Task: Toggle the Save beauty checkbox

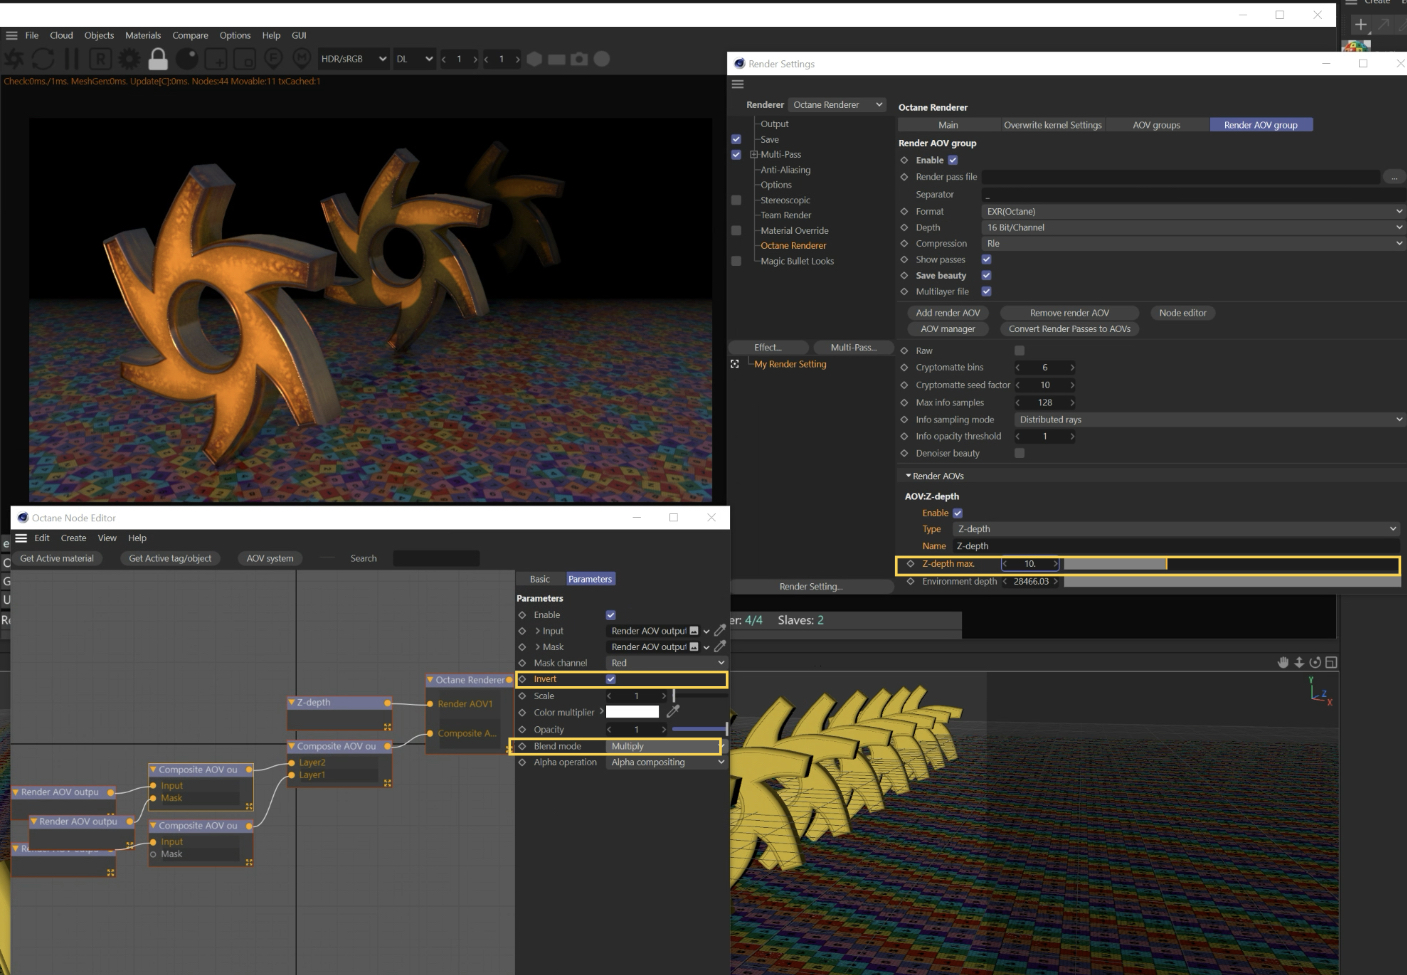Action: [986, 275]
